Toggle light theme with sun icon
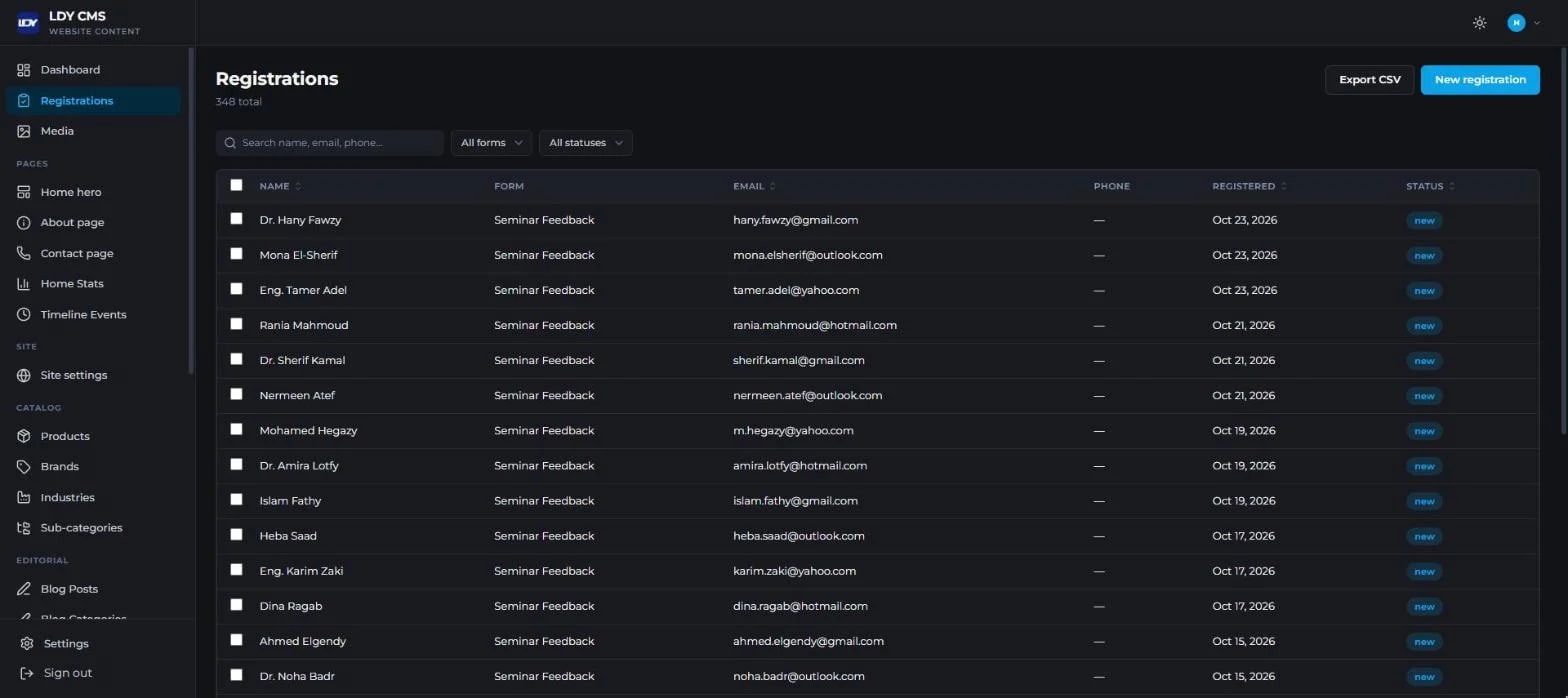The height and width of the screenshot is (698, 1568). tap(1480, 23)
